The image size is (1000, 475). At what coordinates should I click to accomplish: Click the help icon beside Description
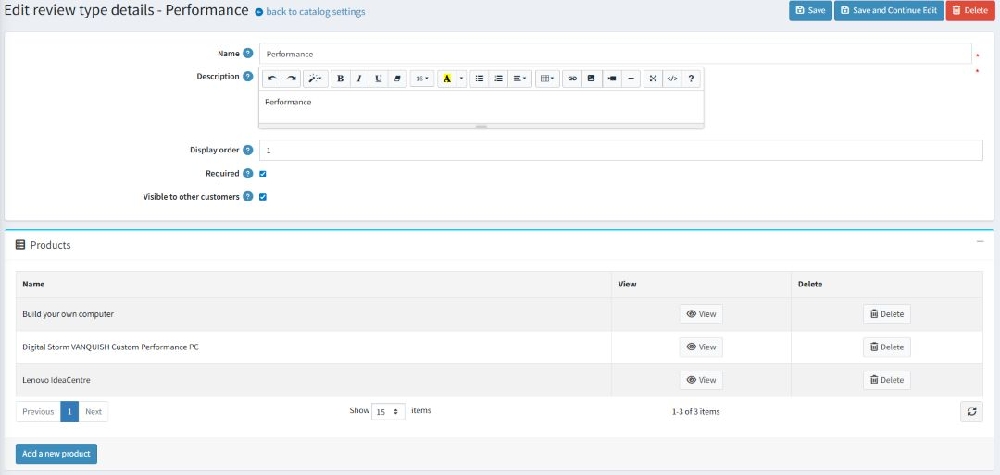[248, 76]
